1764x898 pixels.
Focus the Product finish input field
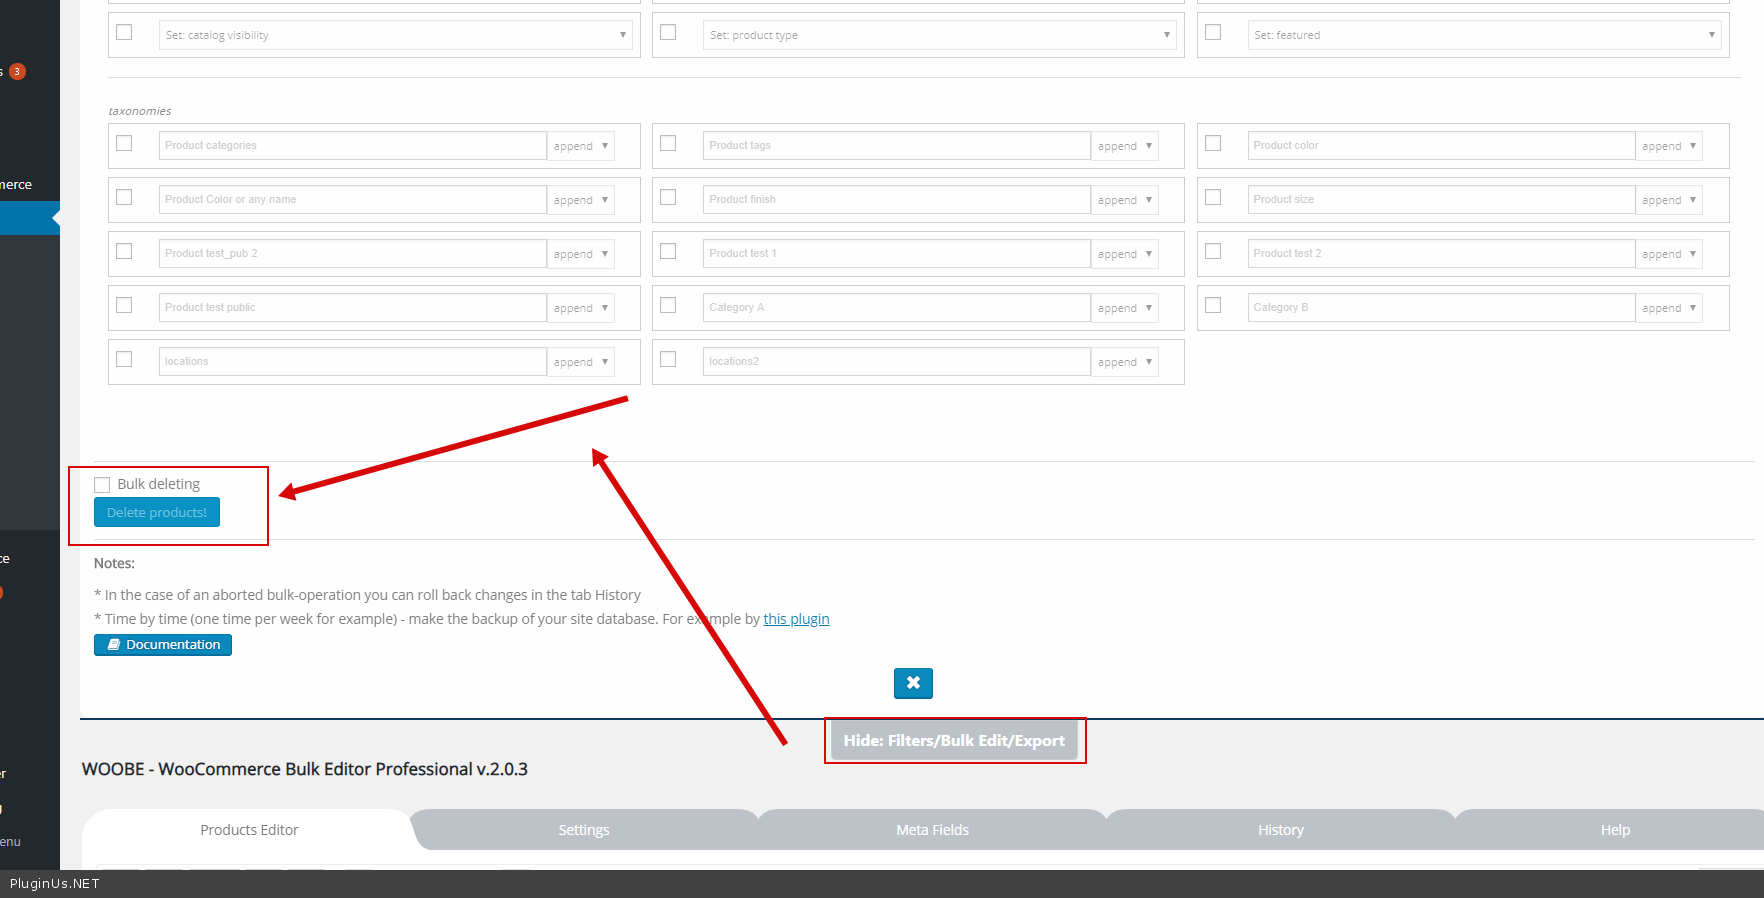coord(897,200)
